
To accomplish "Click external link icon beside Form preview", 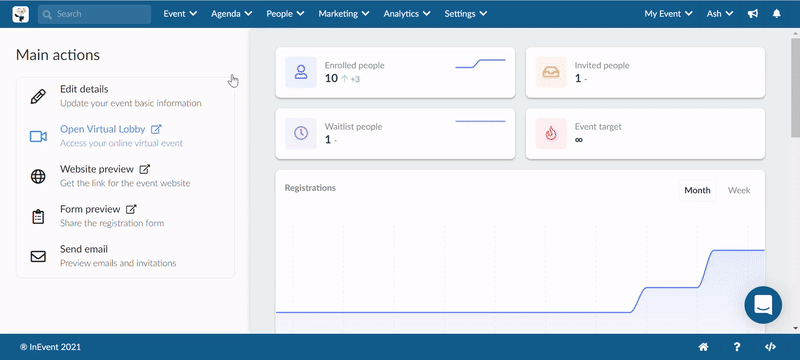I will (x=132, y=209).
